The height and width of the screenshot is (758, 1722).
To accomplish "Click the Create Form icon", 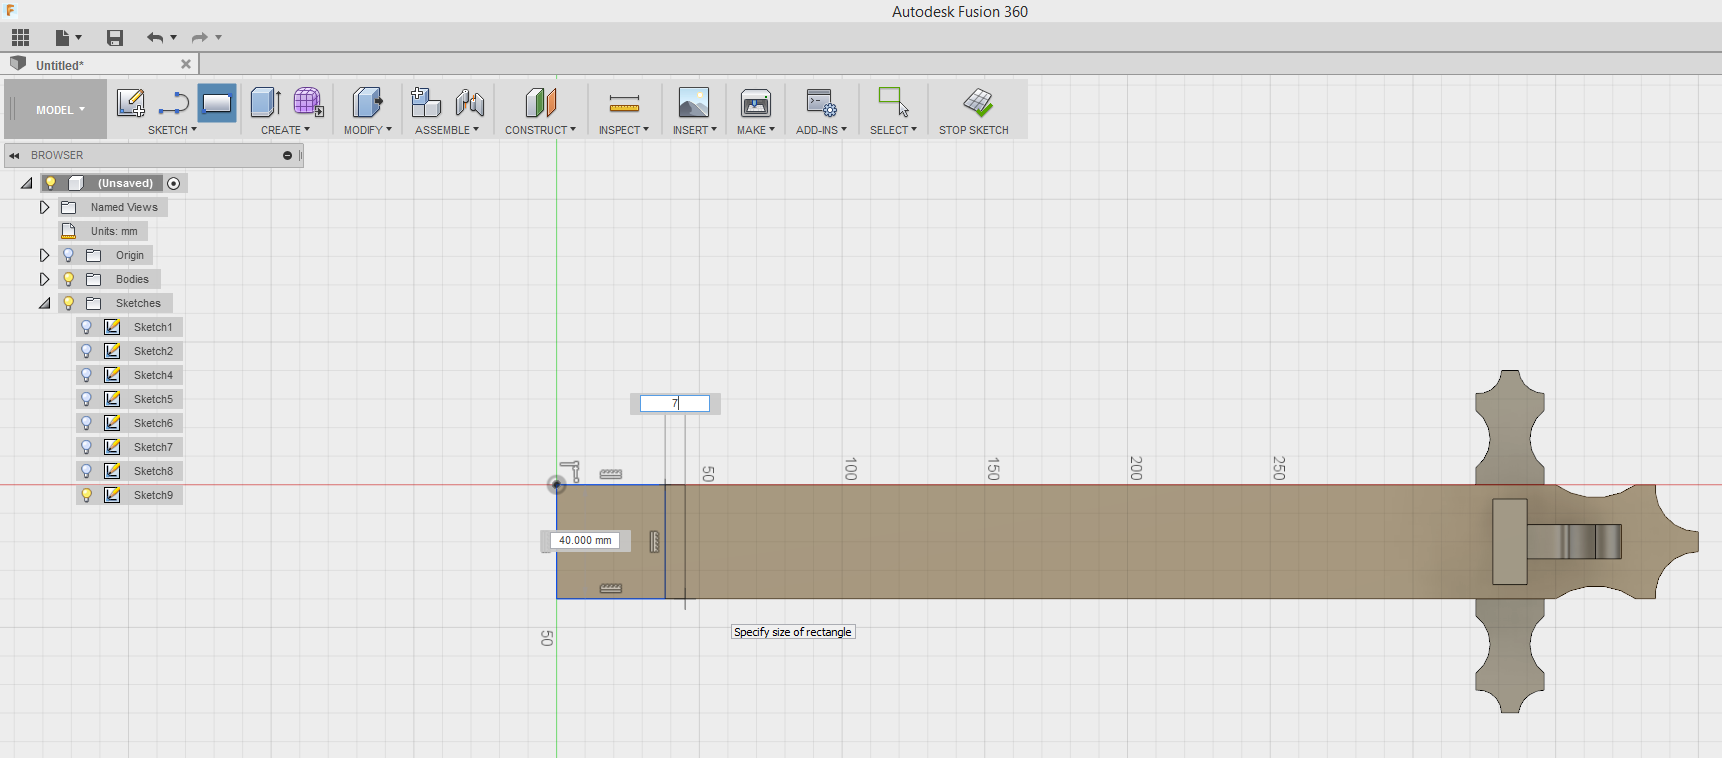I will point(308,102).
